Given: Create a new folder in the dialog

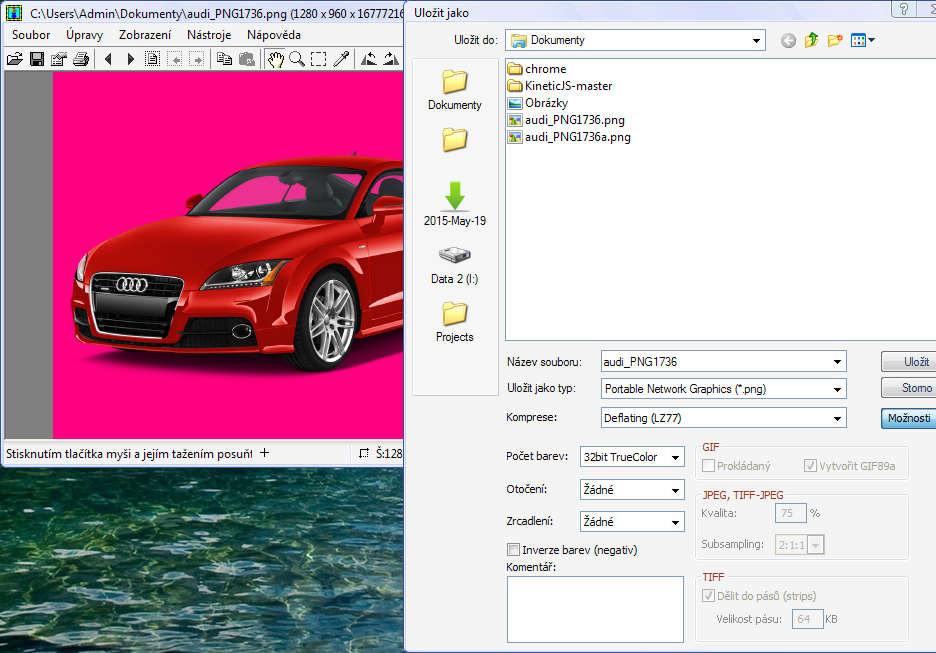Looking at the screenshot, I should 835,41.
